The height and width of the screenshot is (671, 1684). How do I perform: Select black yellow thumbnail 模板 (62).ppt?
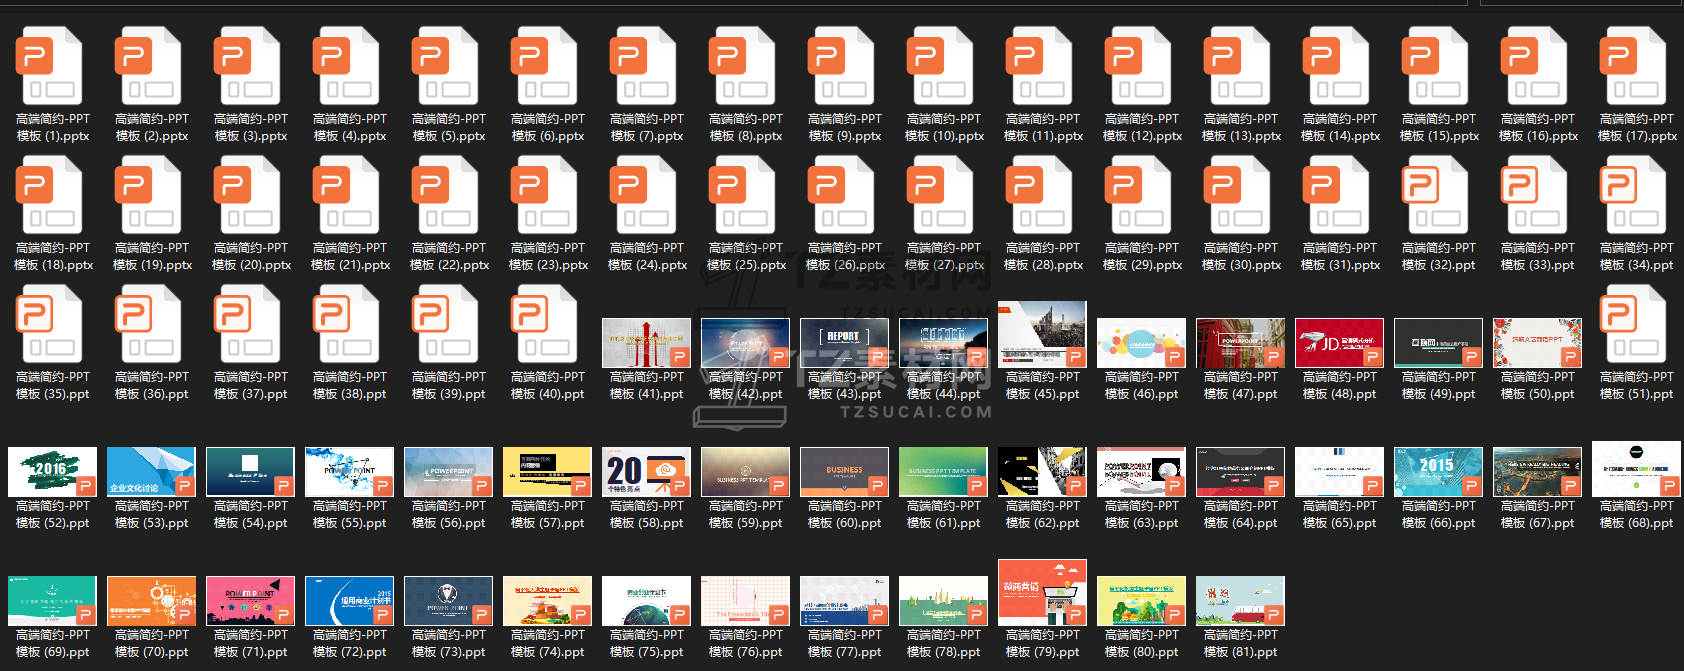click(1042, 472)
